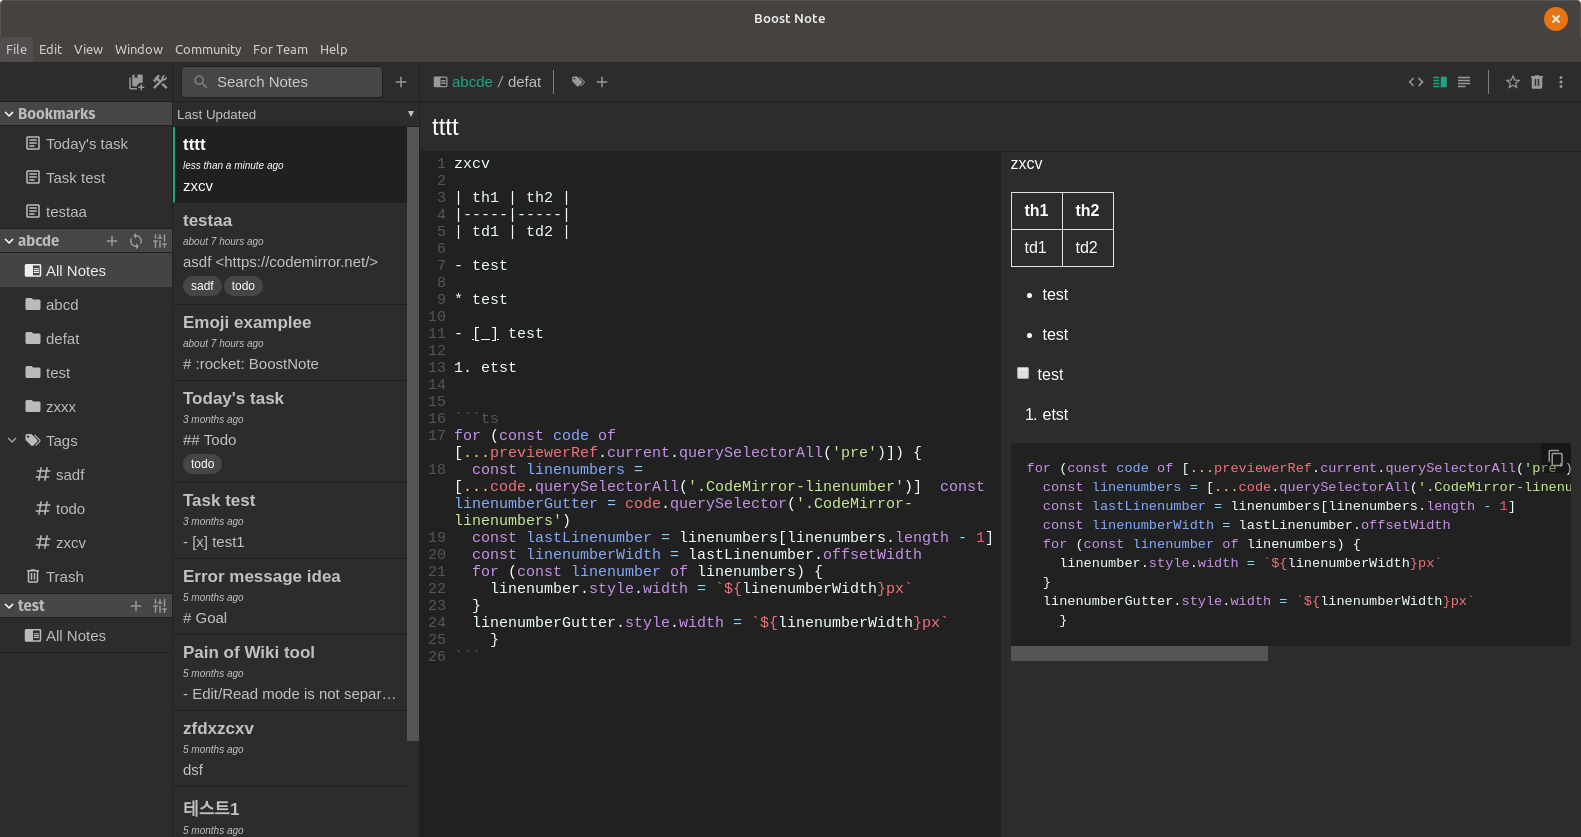1581x837 pixels.
Task: Click the plus button beside Search Notes
Action: point(401,82)
